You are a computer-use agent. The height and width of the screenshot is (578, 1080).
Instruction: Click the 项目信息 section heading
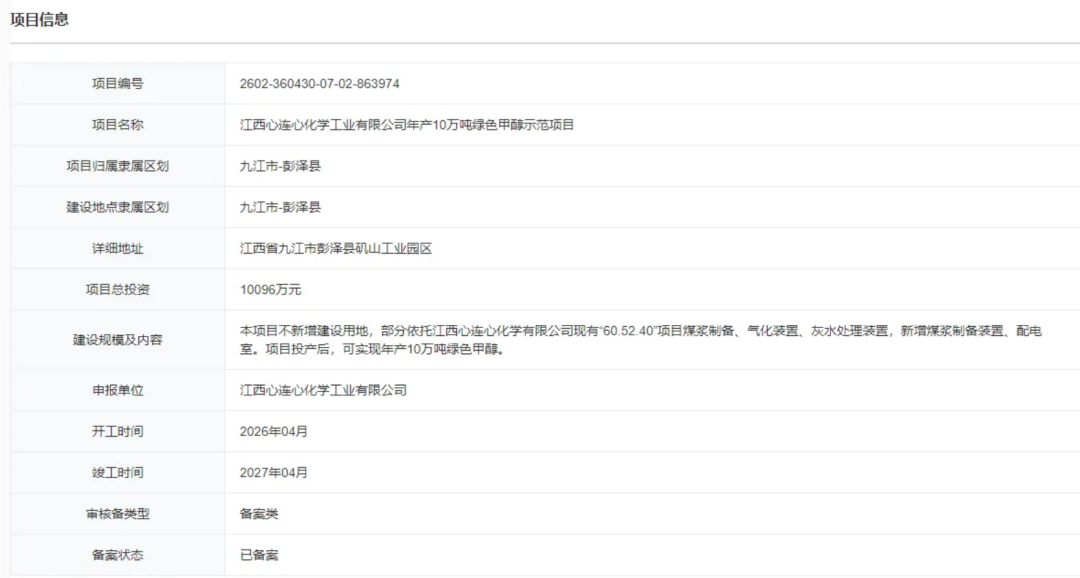(40, 19)
